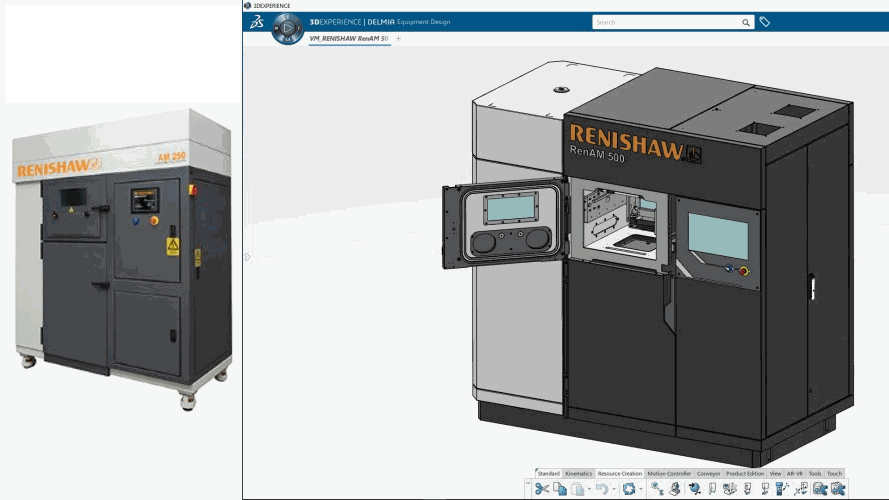Image resolution: width=889 pixels, height=500 pixels.
Task: Click inside the Search field
Action: pos(665,22)
